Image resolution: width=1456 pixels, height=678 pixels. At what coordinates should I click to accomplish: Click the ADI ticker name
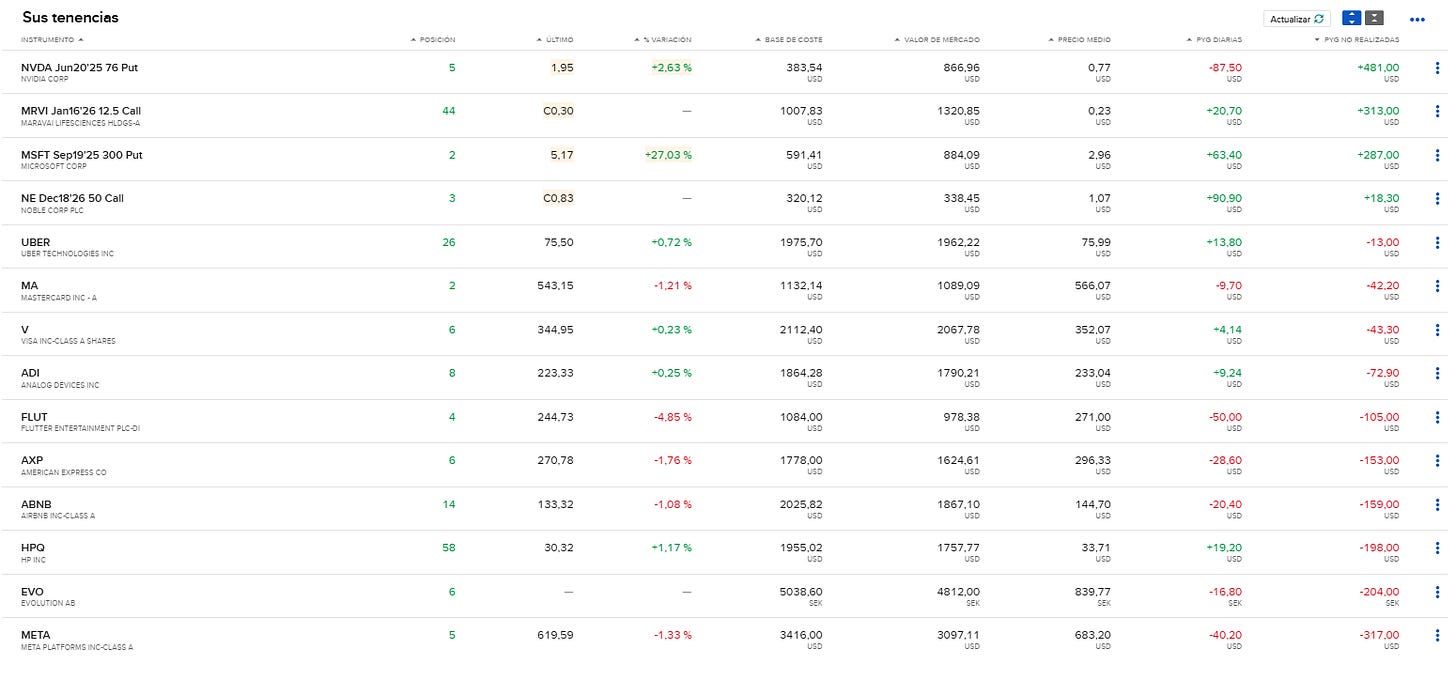[30, 373]
